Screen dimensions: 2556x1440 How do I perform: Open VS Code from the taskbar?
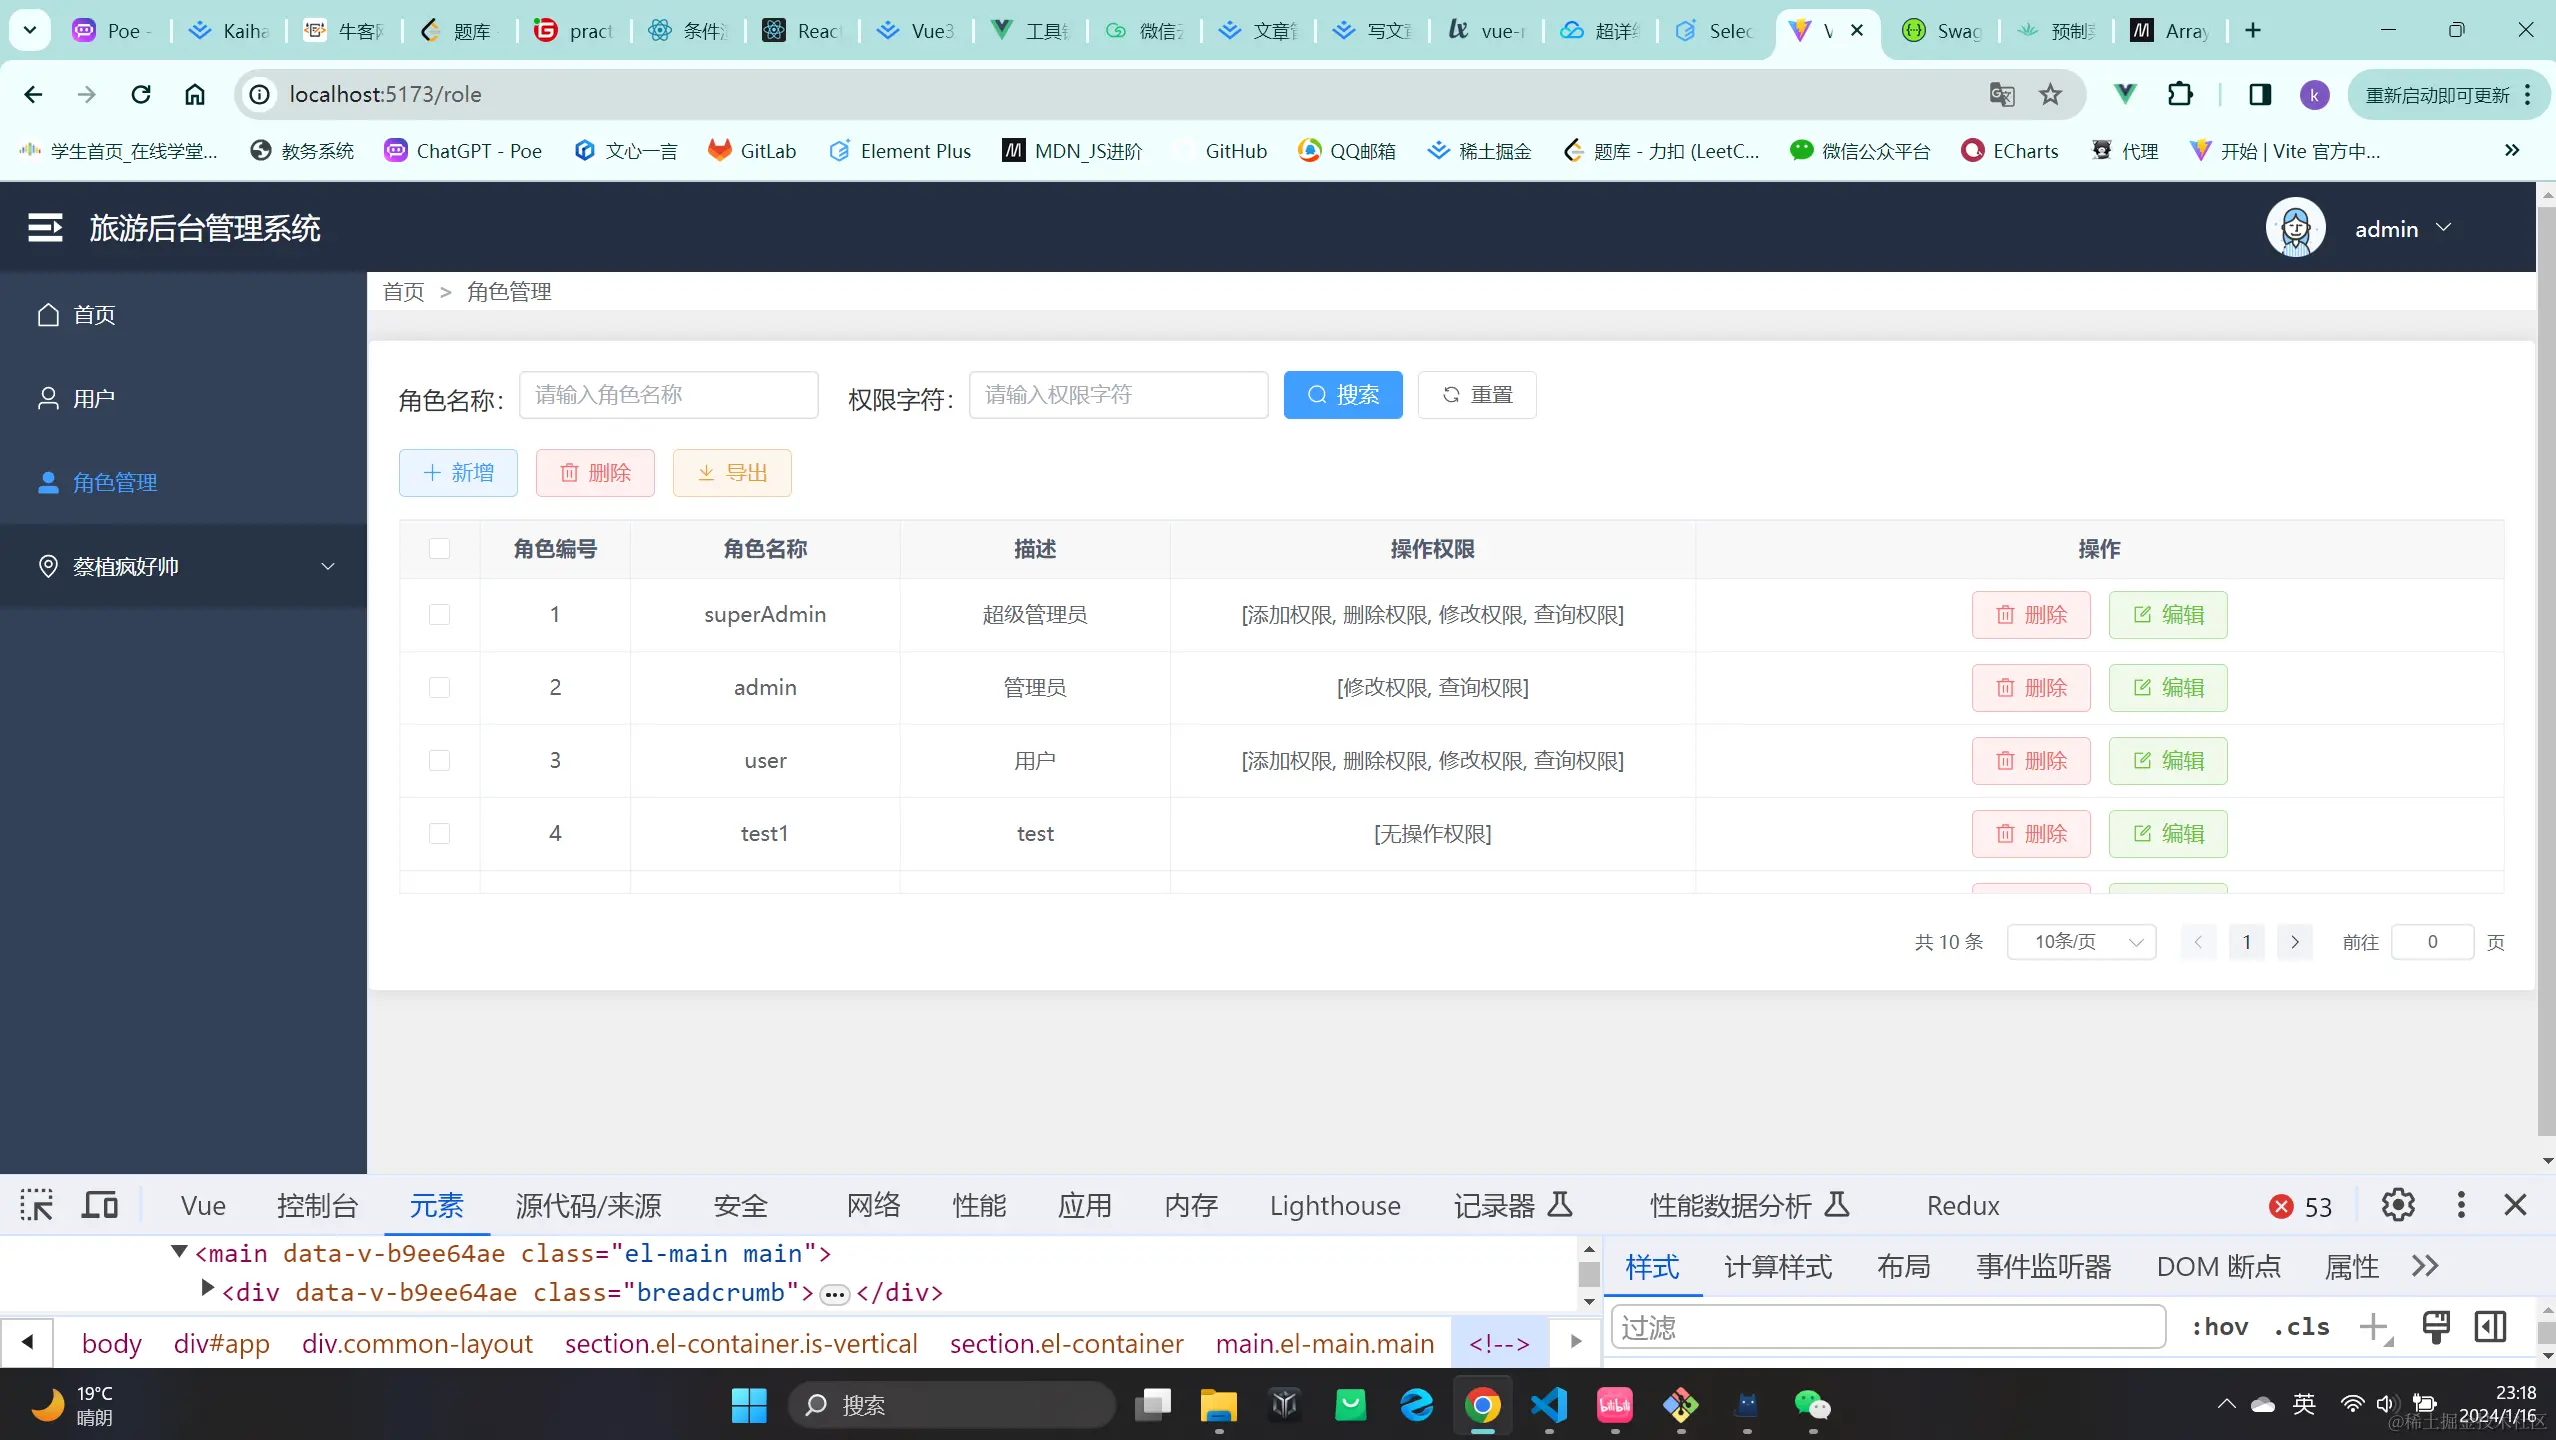click(1548, 1405)
